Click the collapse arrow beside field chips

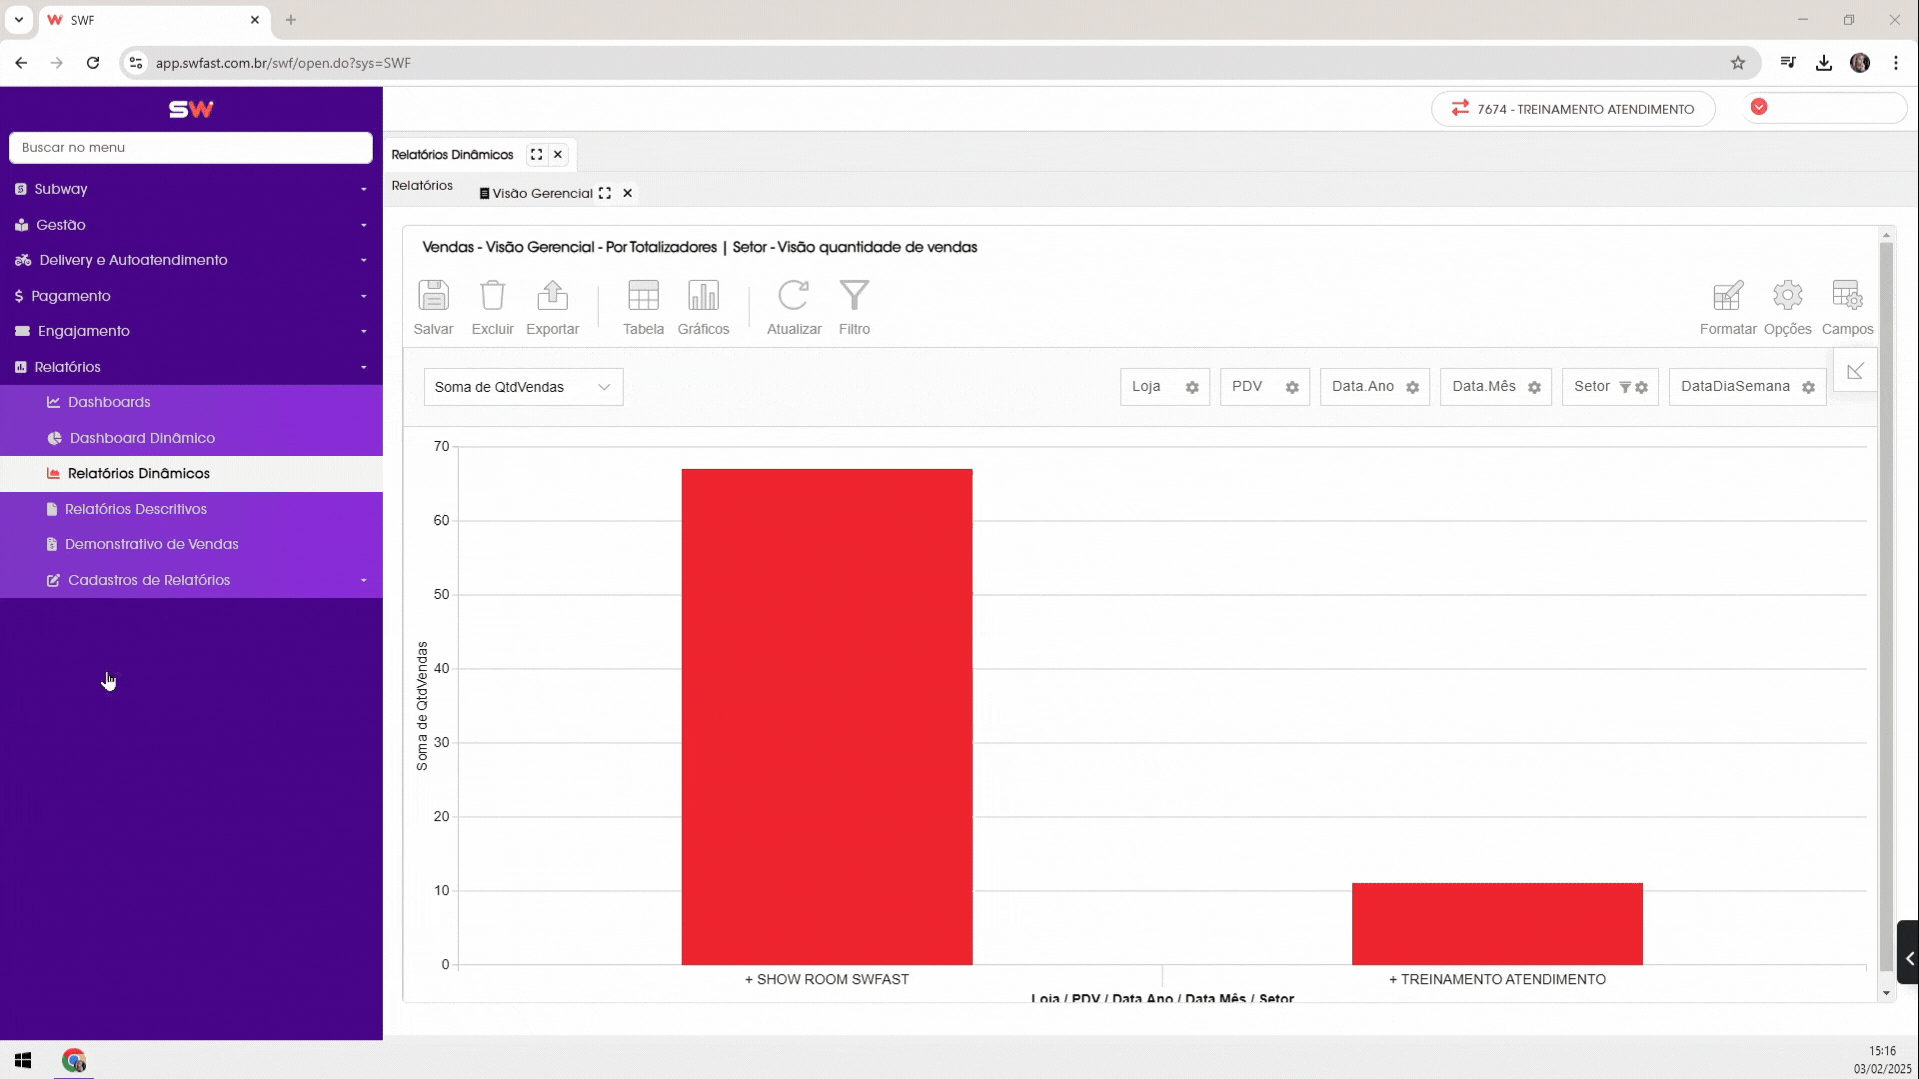(1855, 371)
